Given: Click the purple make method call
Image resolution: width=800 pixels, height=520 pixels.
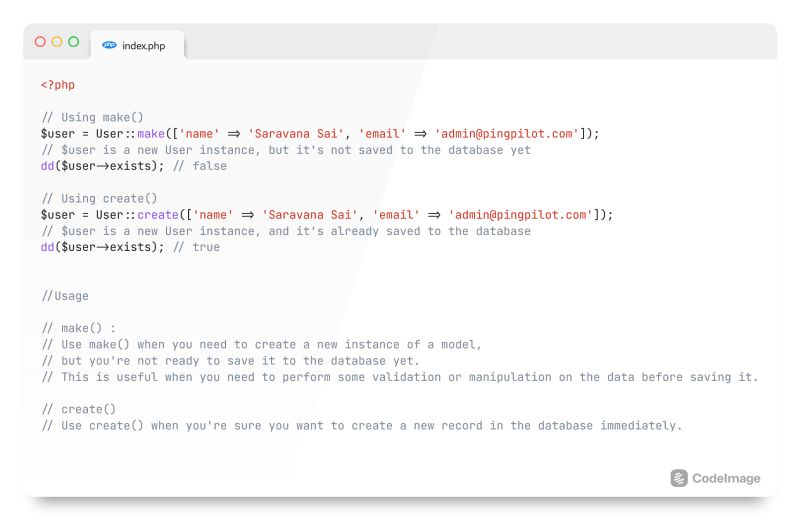Looking at the screenshot, I should (x=151, y=134).
